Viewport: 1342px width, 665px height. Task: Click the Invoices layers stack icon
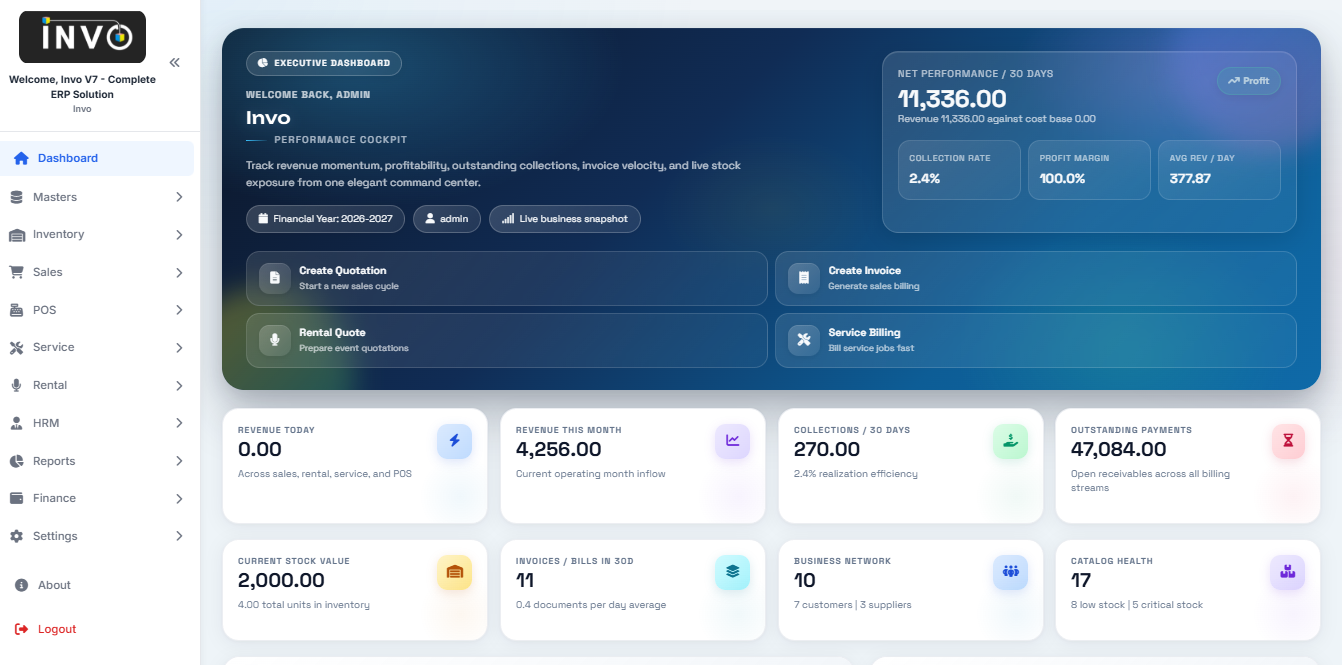click(732, 572)
